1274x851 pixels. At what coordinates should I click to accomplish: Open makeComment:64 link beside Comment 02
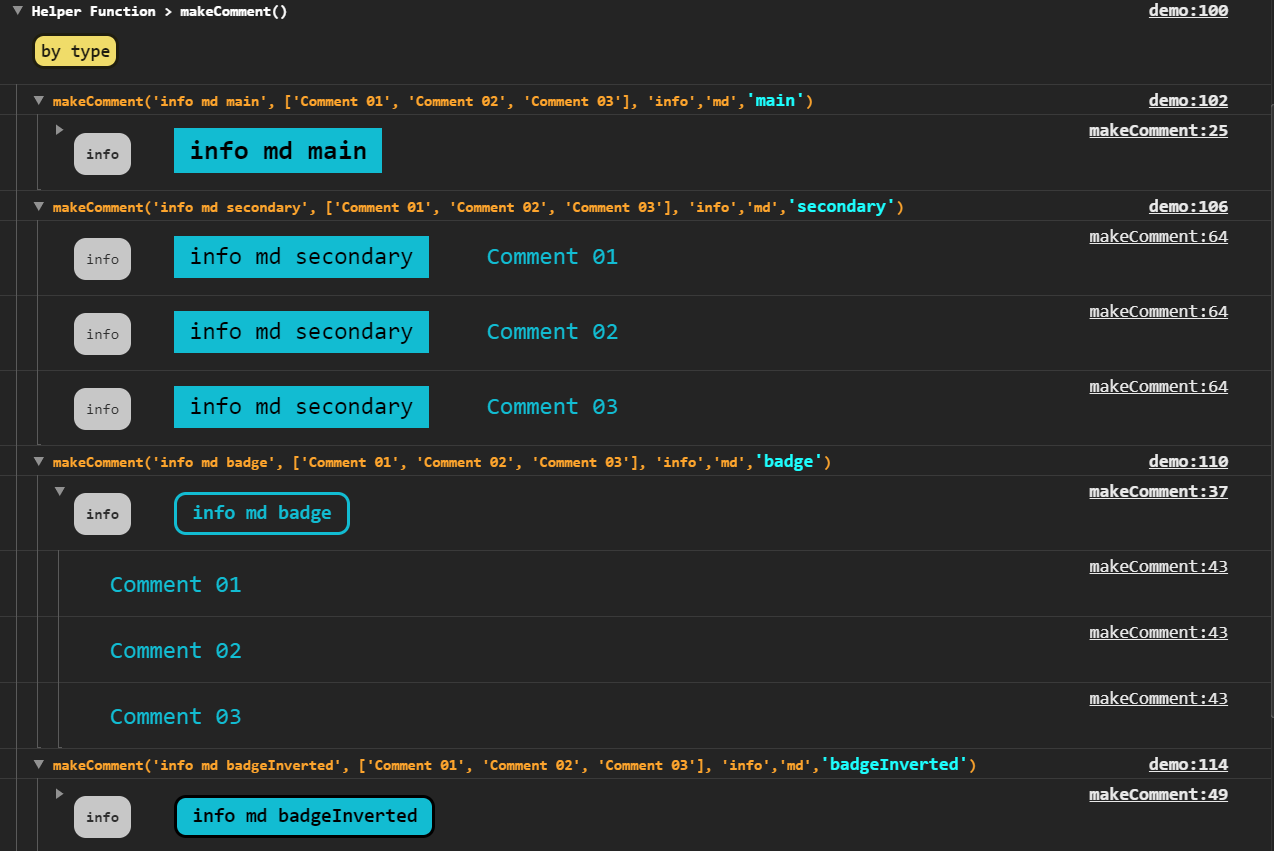1158,311
